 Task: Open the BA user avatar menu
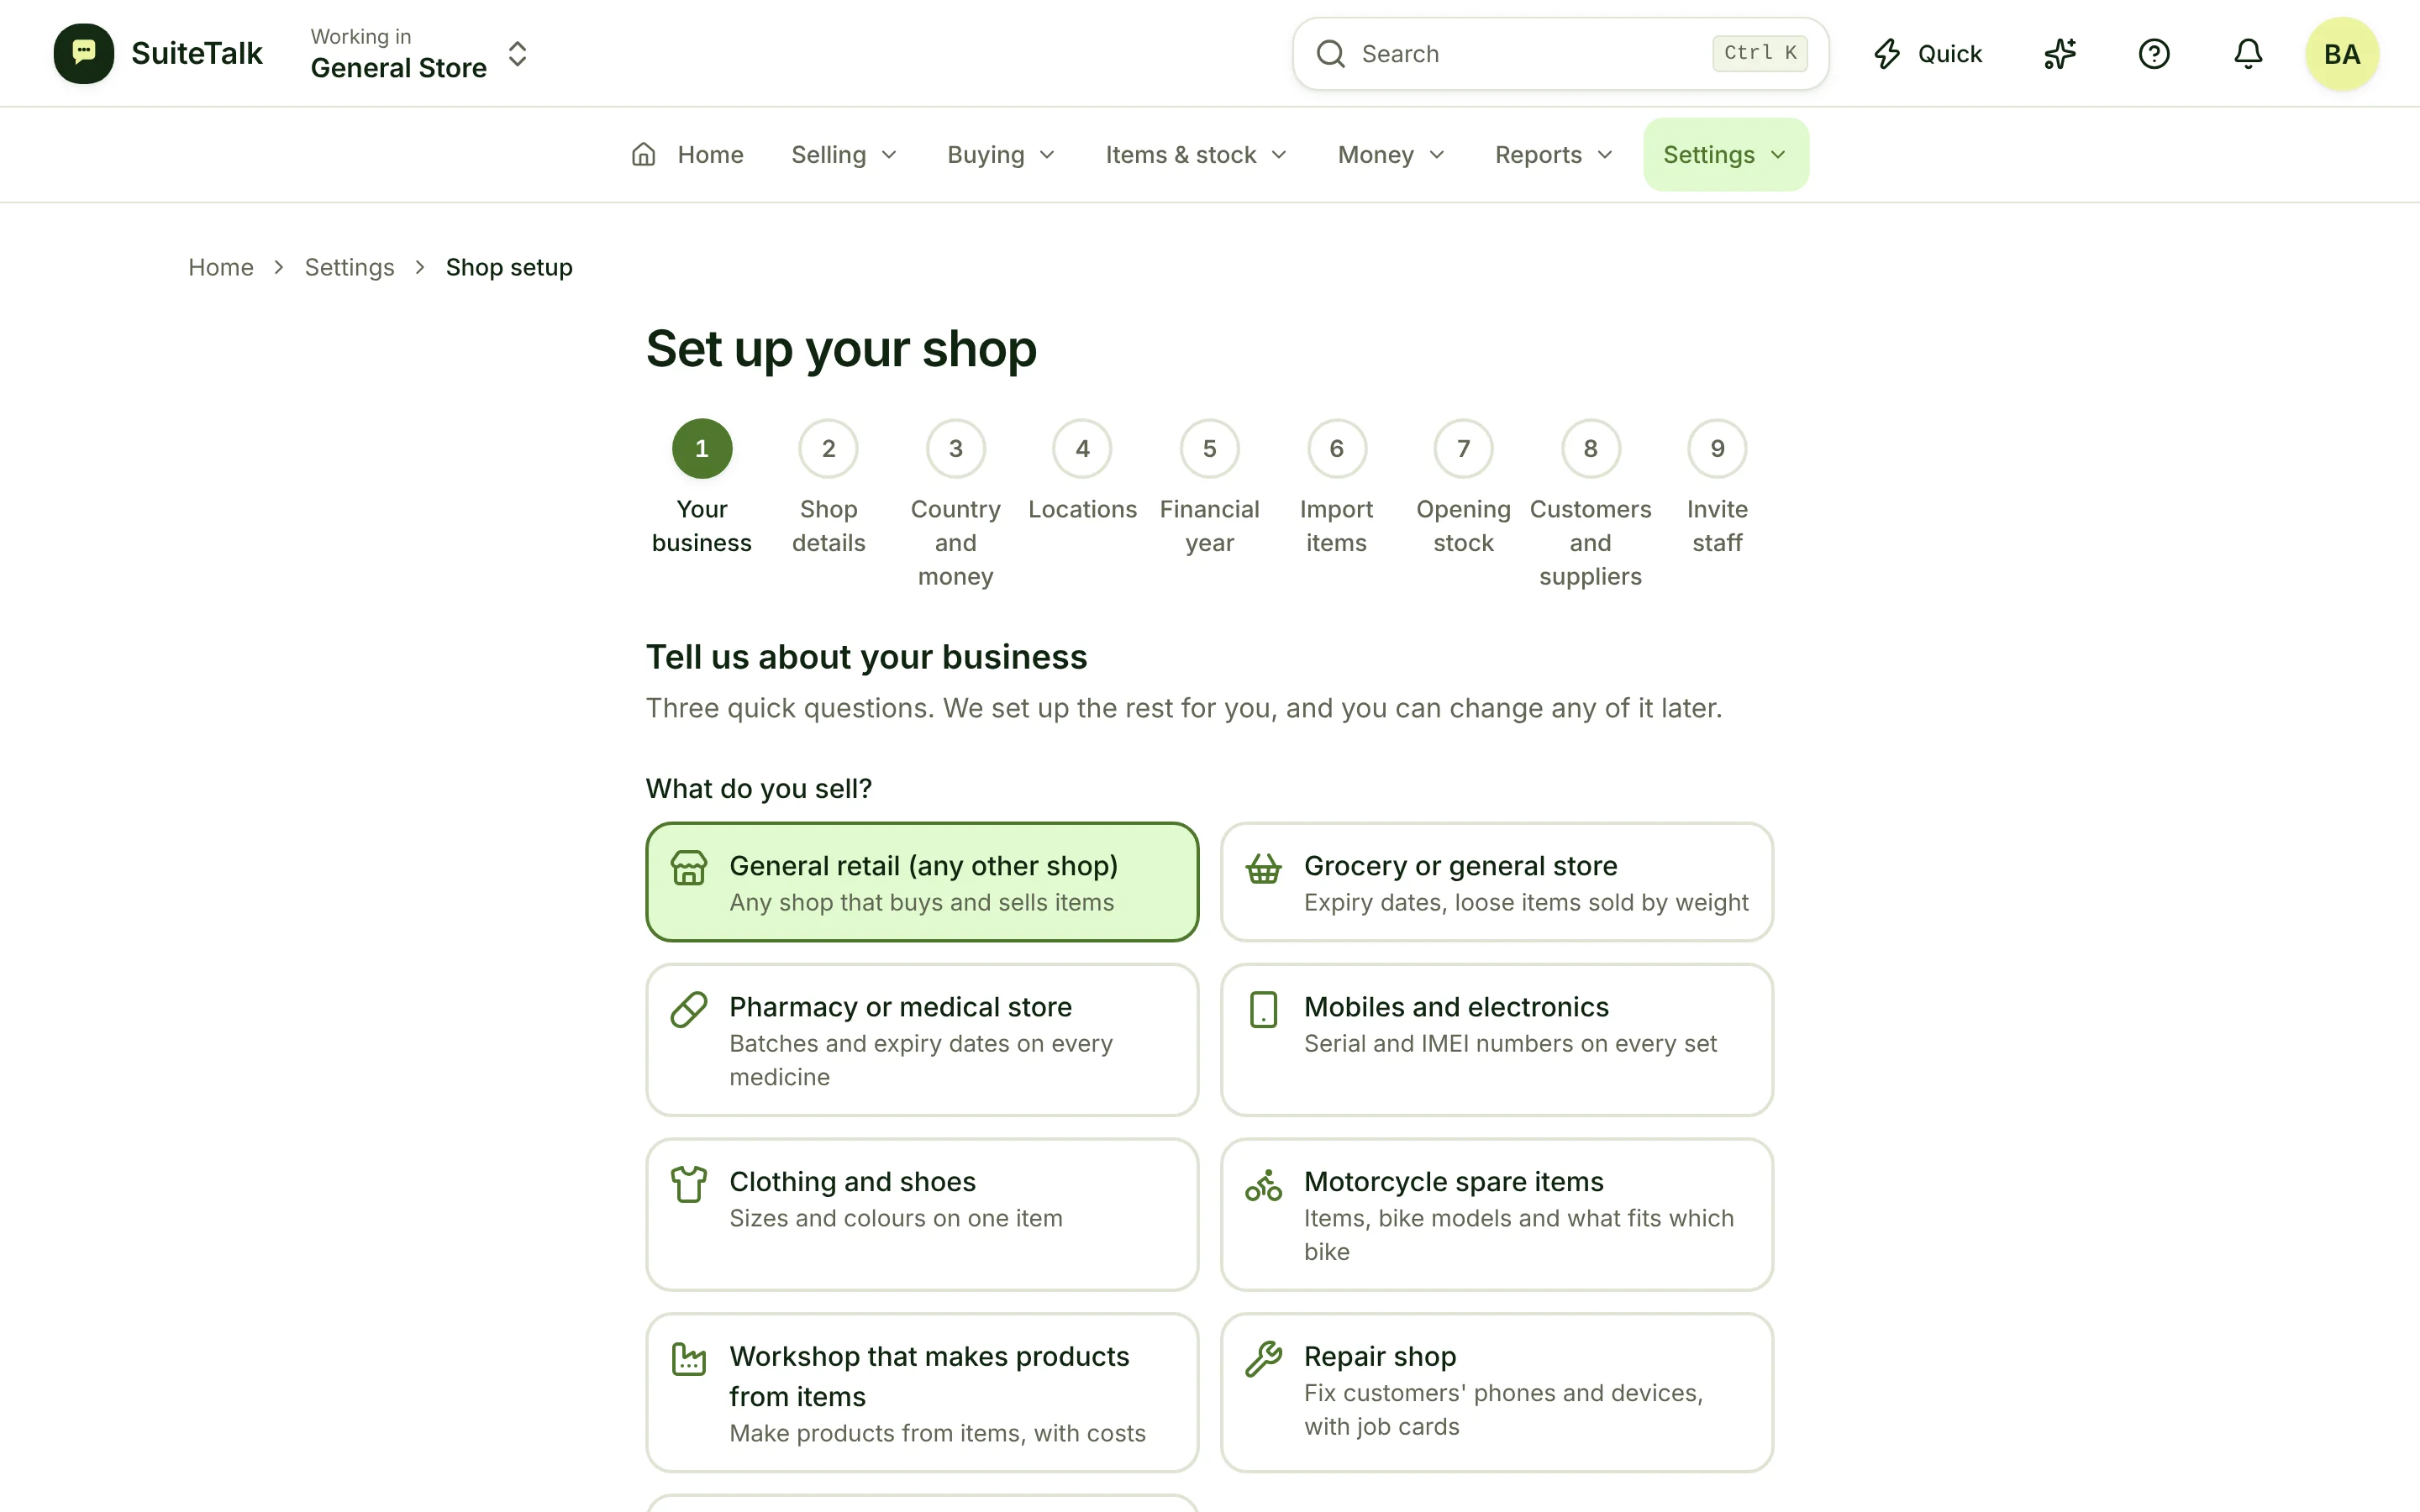tap(2342, 54)
